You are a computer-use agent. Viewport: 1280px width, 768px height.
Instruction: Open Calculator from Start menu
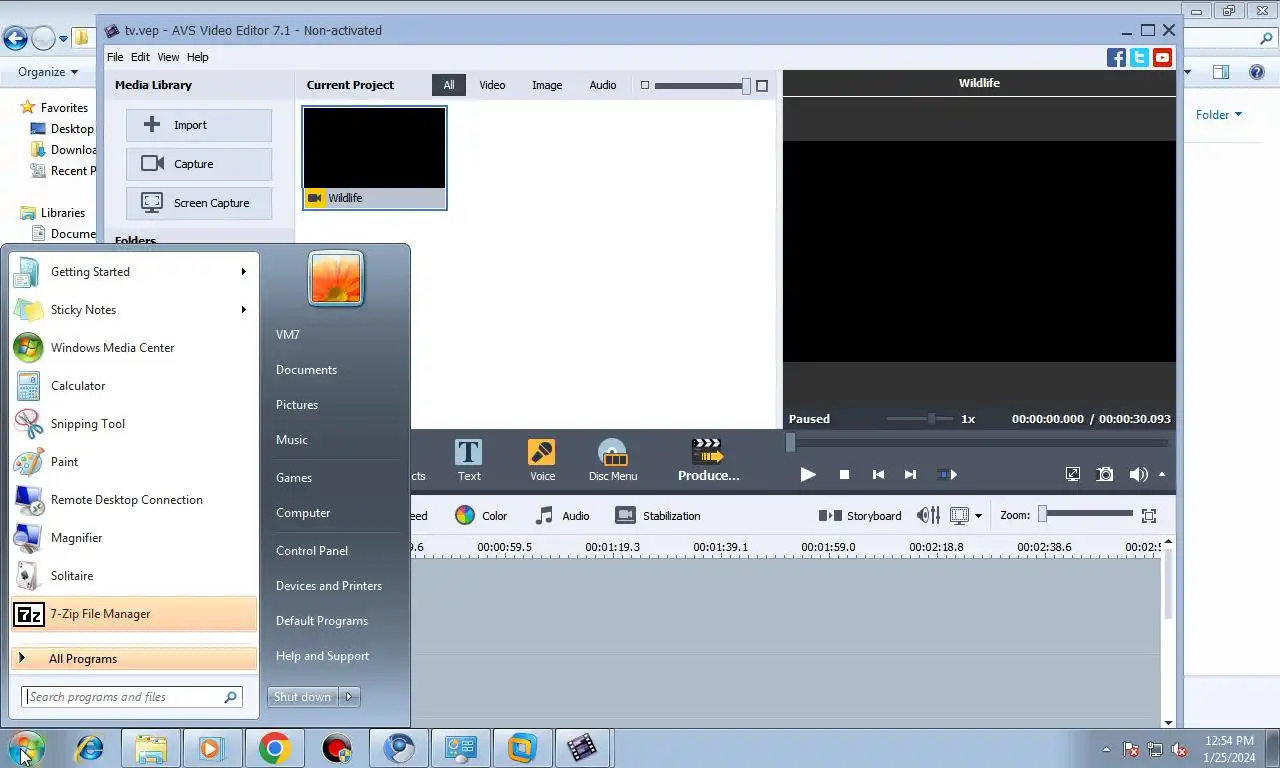click(134, 386)
